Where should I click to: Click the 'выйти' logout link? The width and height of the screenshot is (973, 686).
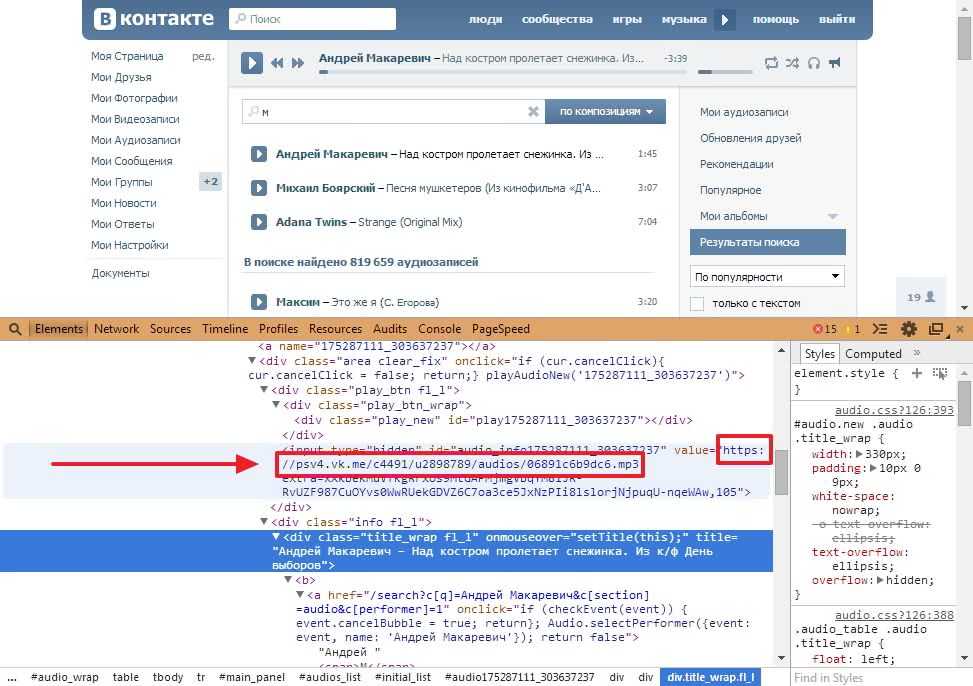tap(836, 19)
